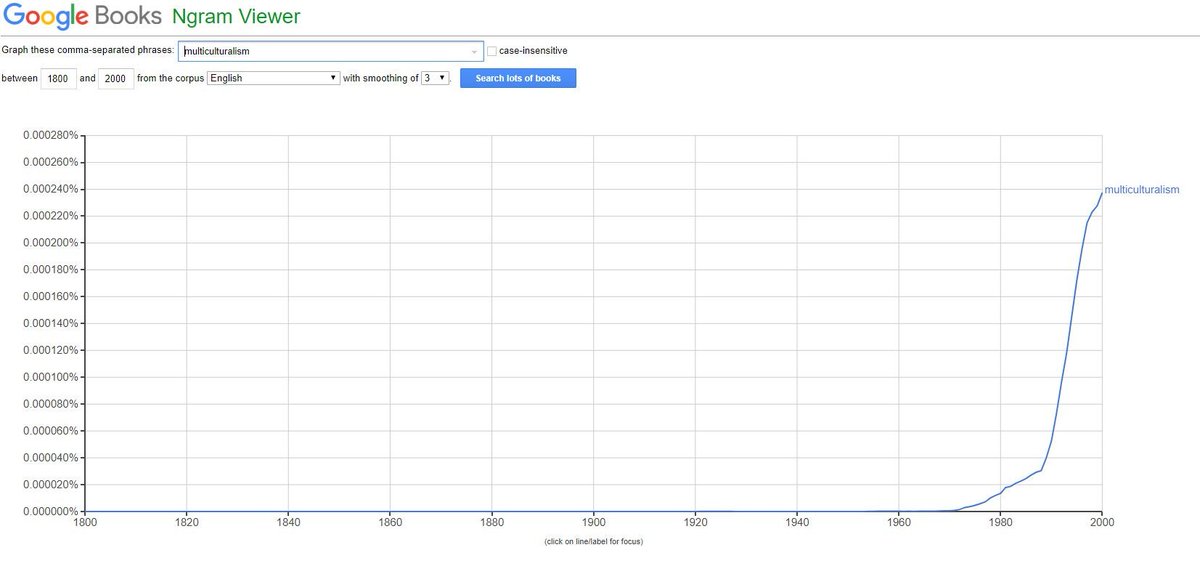Open the English corpus dropdown

point(273,78)
